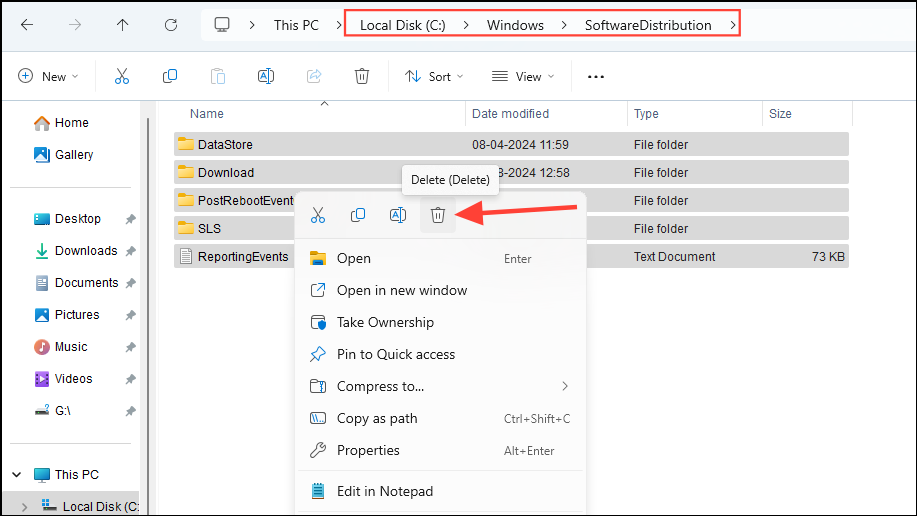Screen dimensions: 917x516
Task: Click the toolbar Cut scissors icon
Action: (x=122, y=76)
